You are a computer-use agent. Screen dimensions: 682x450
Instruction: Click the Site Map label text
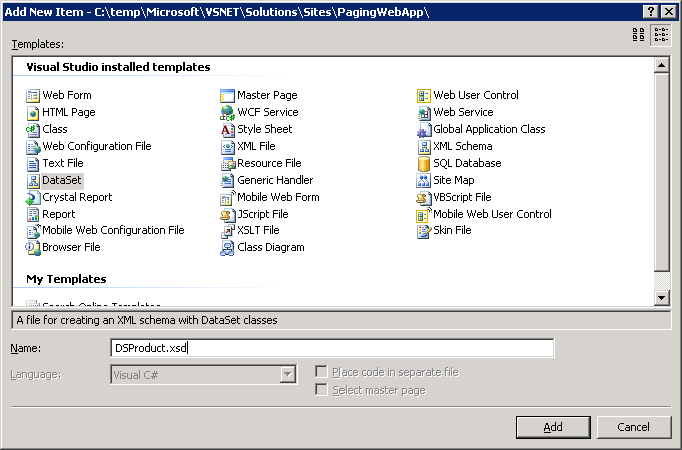coord(454,180)
